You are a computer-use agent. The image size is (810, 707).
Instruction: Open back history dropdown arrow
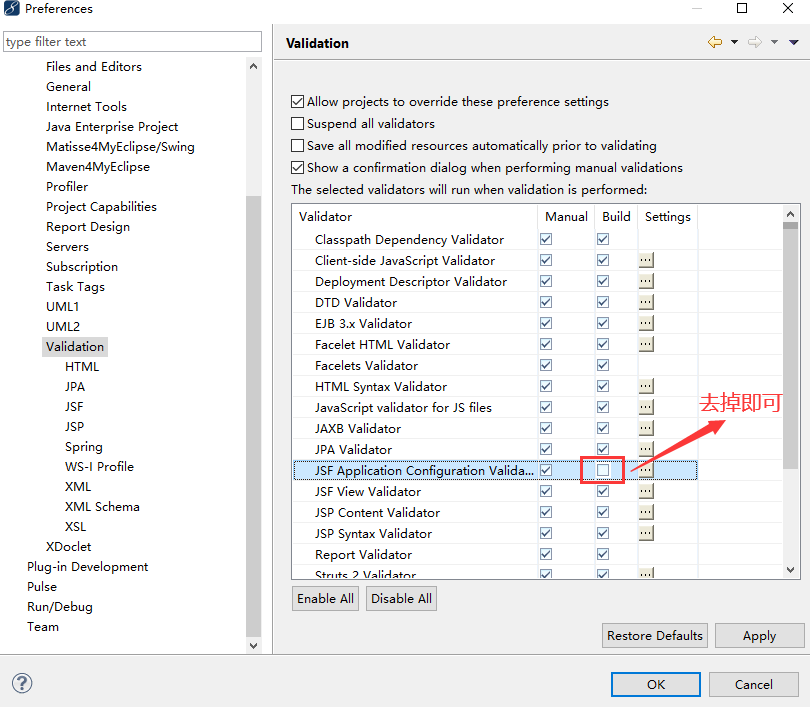[x=734, y=42]
